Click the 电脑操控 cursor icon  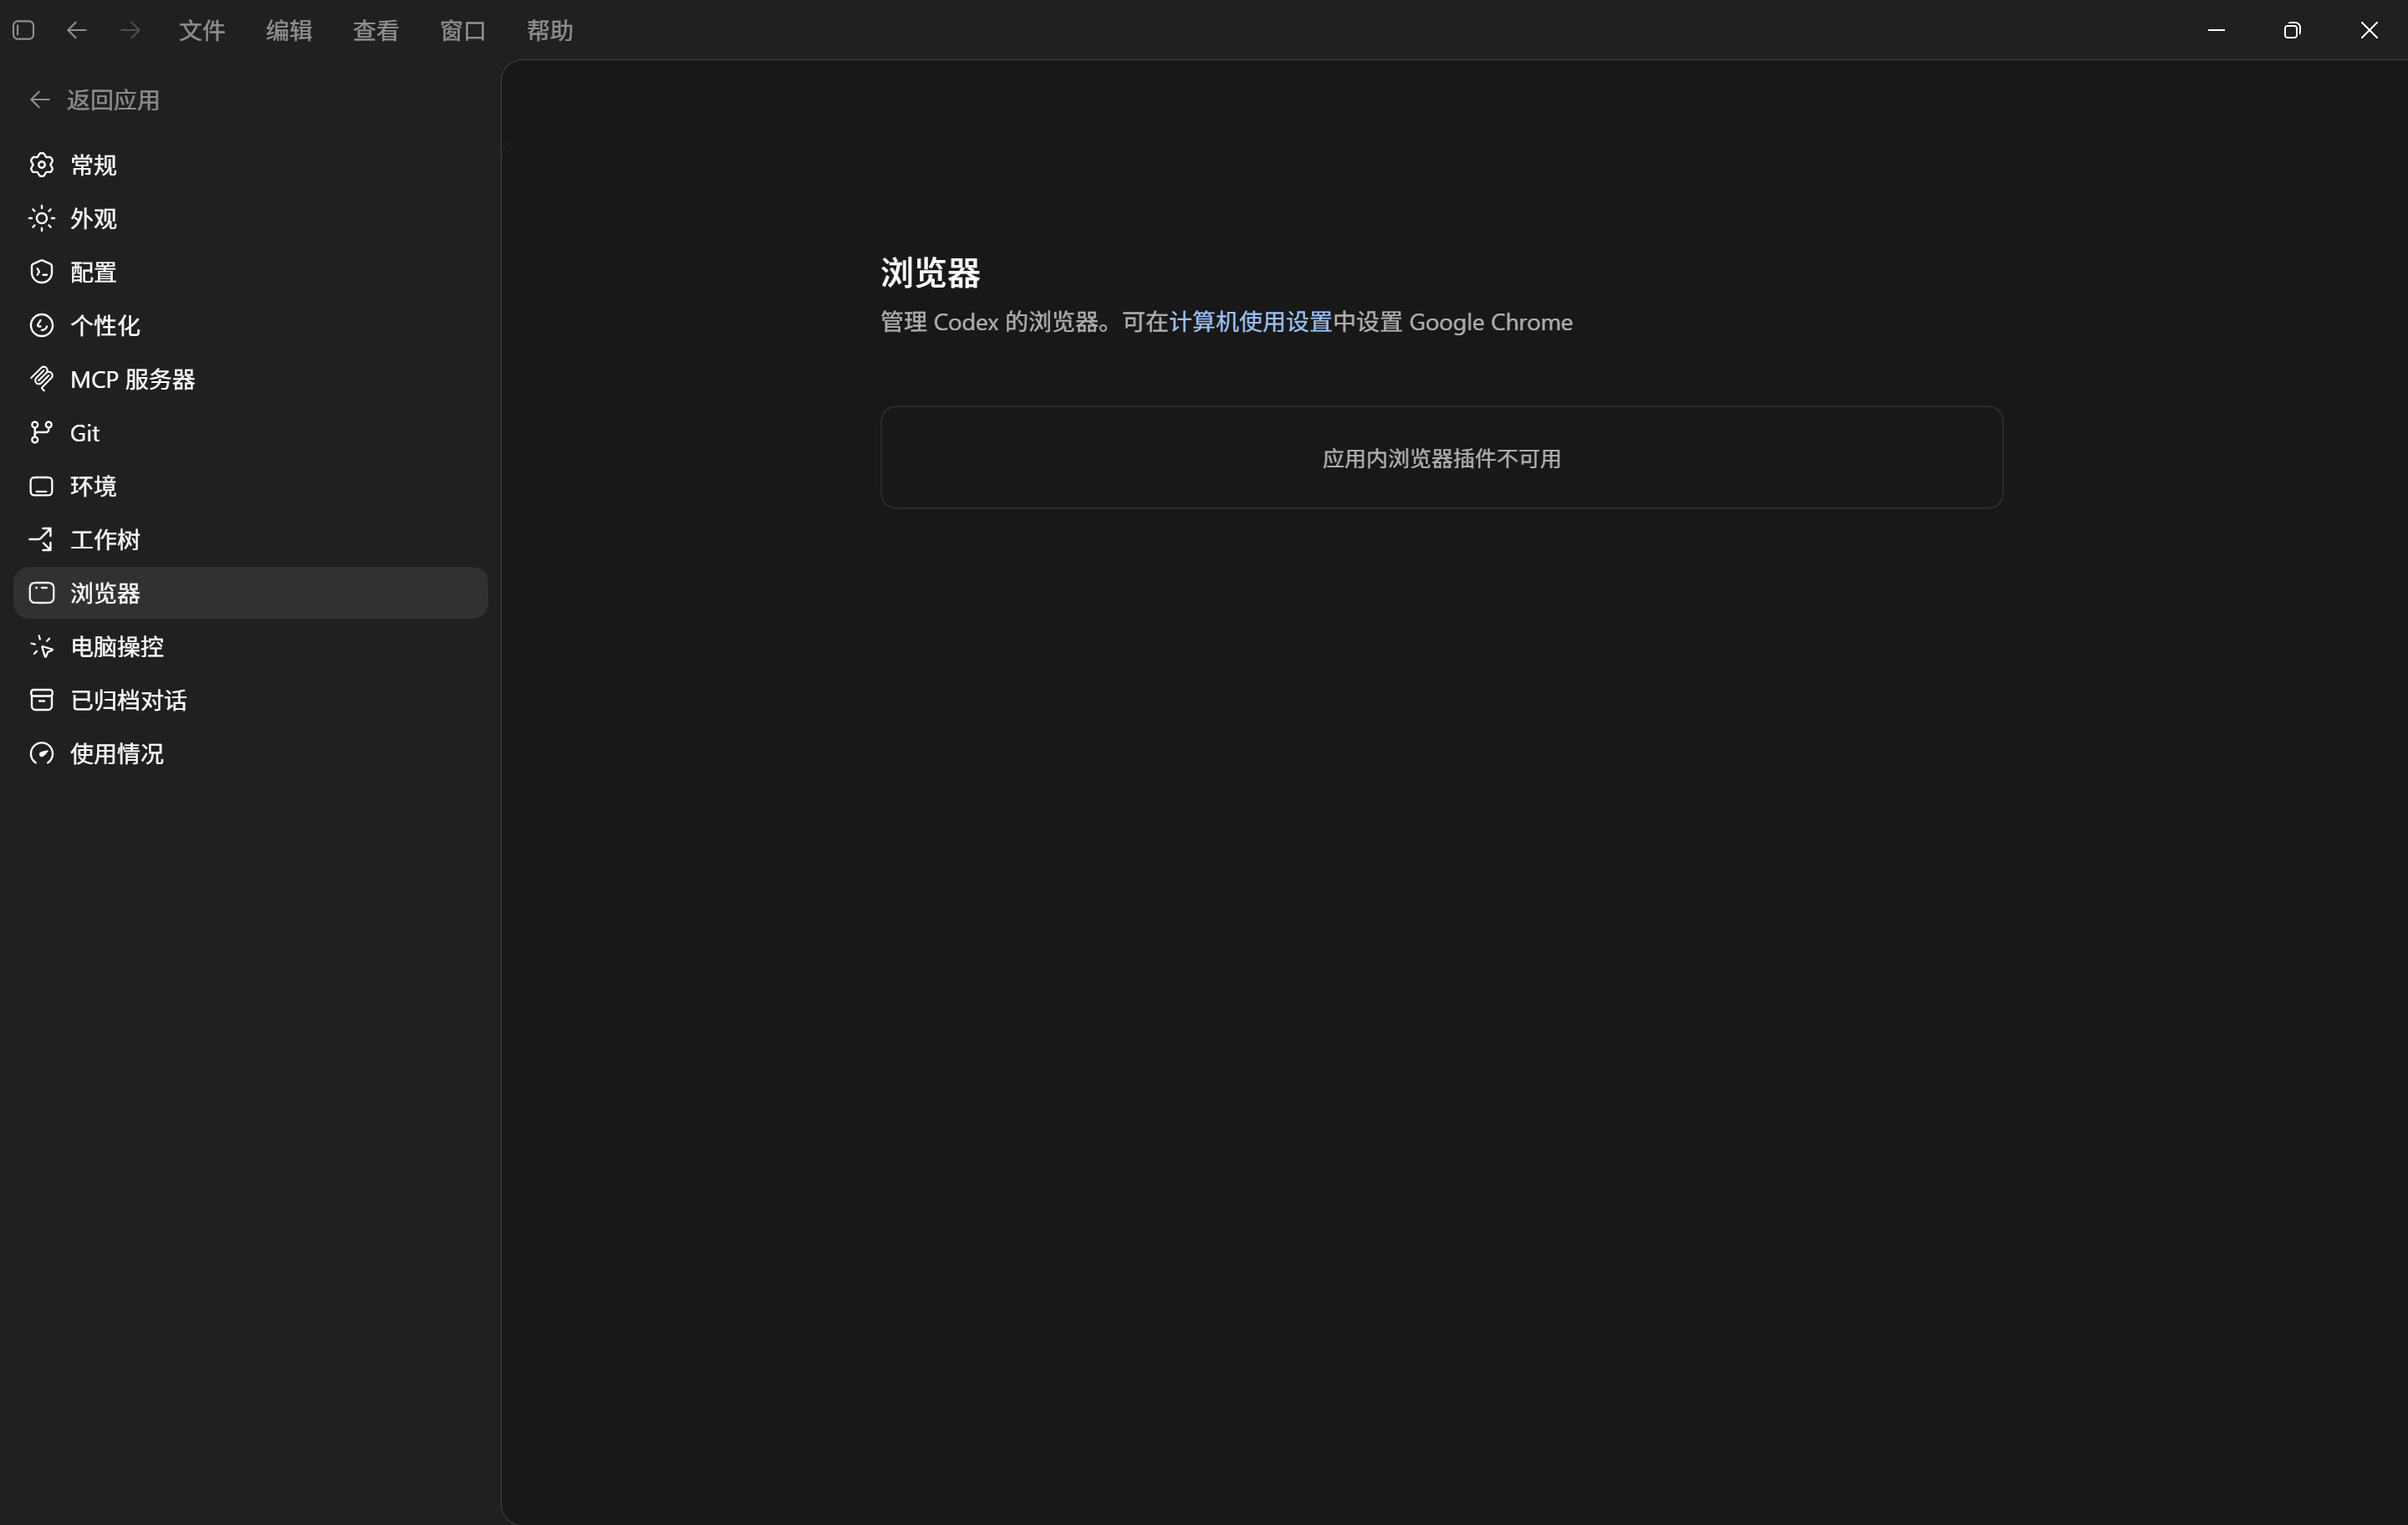tap(41, 646)
